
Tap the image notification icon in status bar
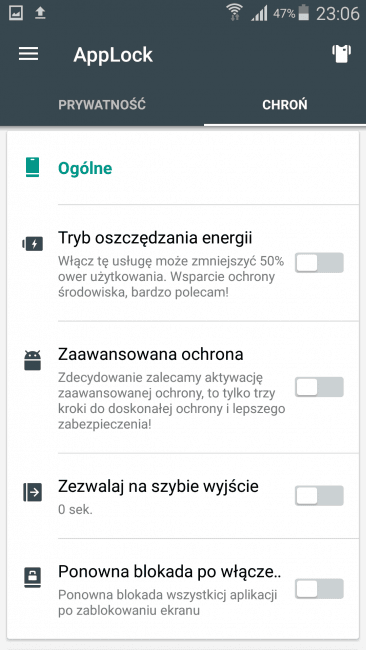(16, 13)
